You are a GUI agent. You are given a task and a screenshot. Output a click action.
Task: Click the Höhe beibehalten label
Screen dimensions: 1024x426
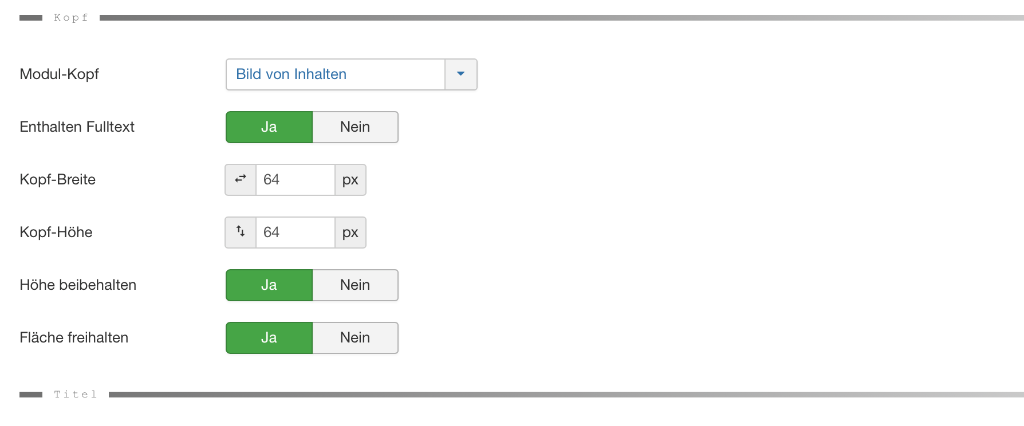click(x=78, y=285)
